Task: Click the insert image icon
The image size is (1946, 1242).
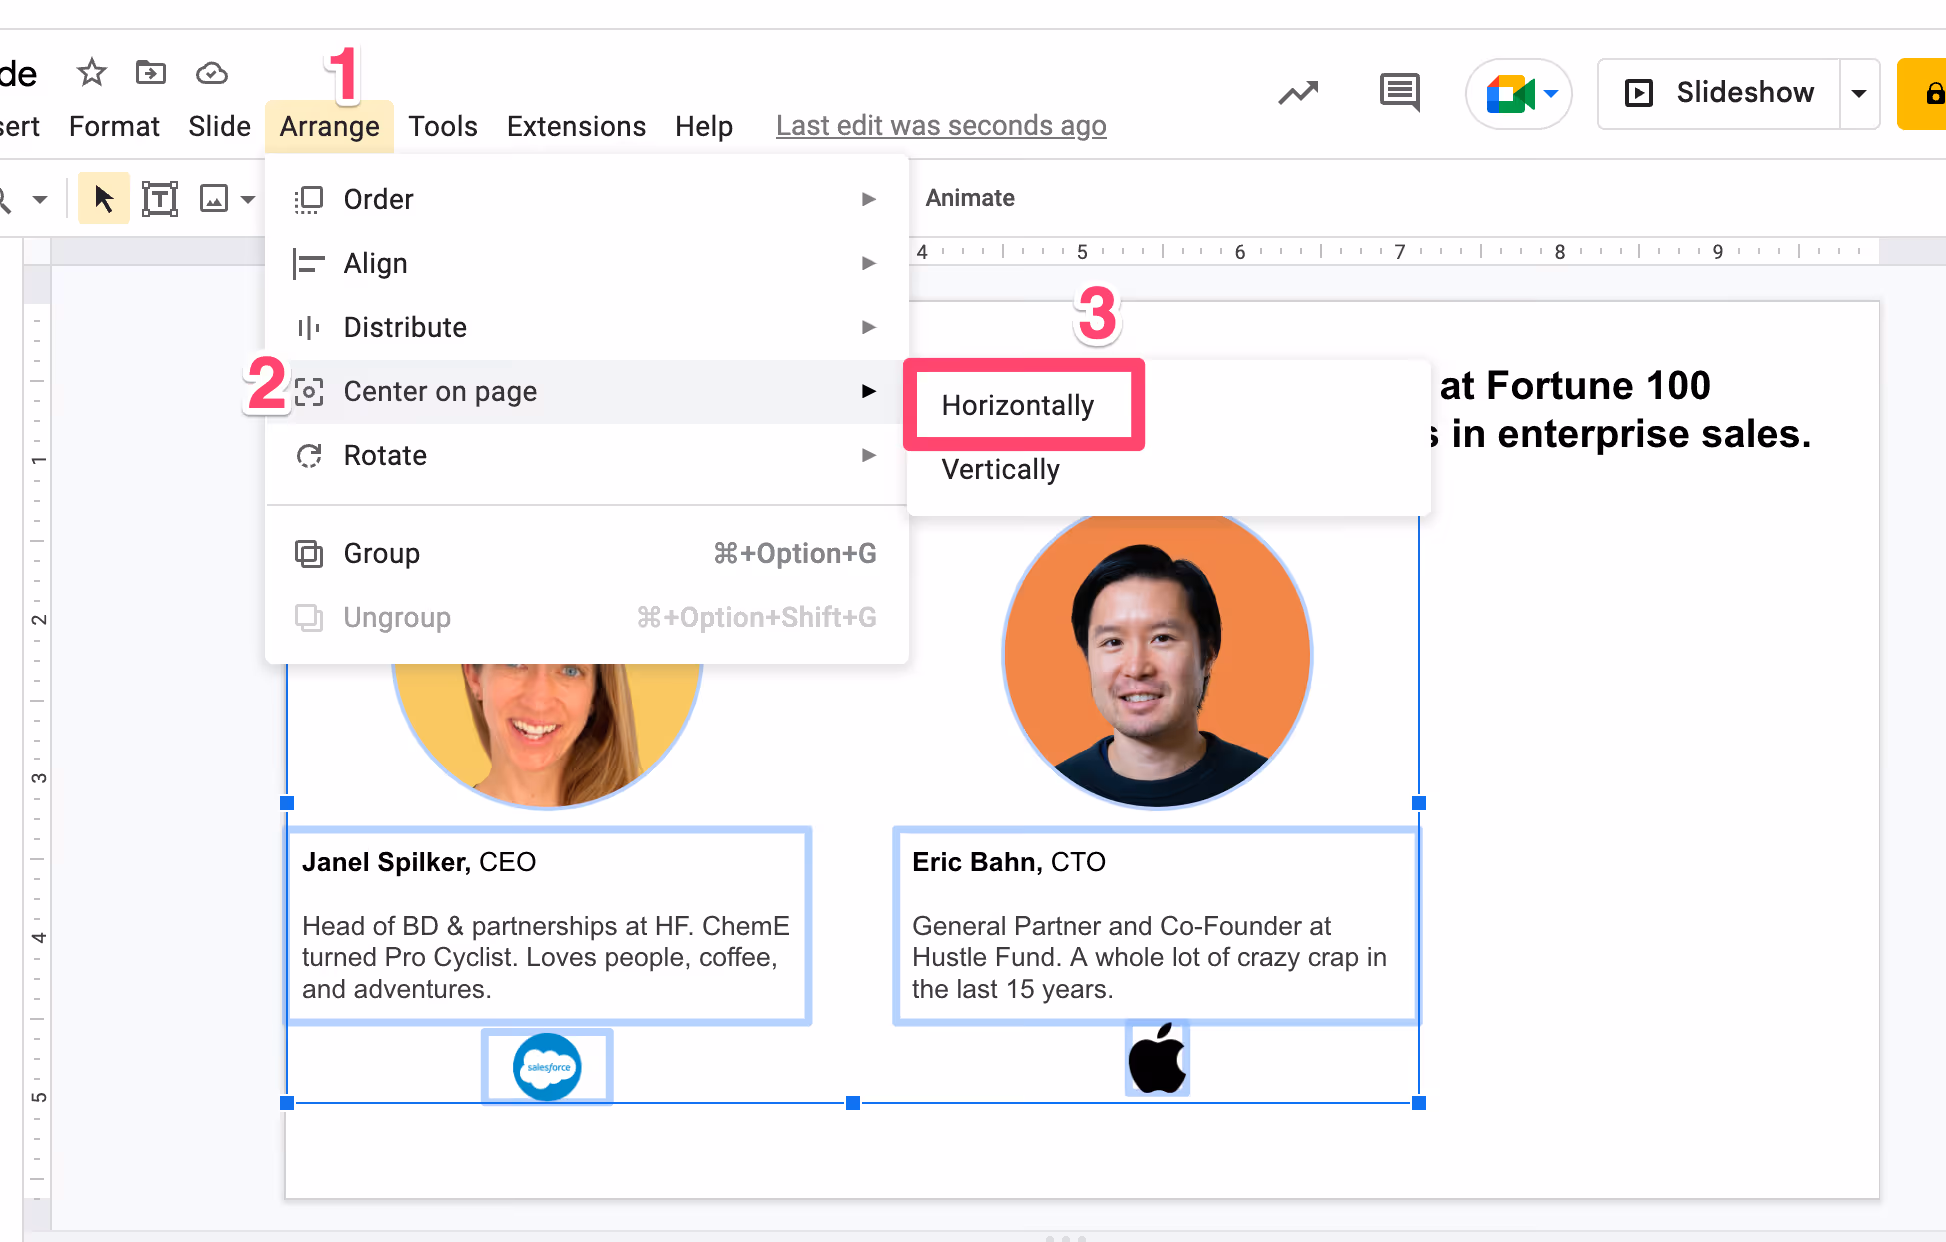Action: point(214,199)
